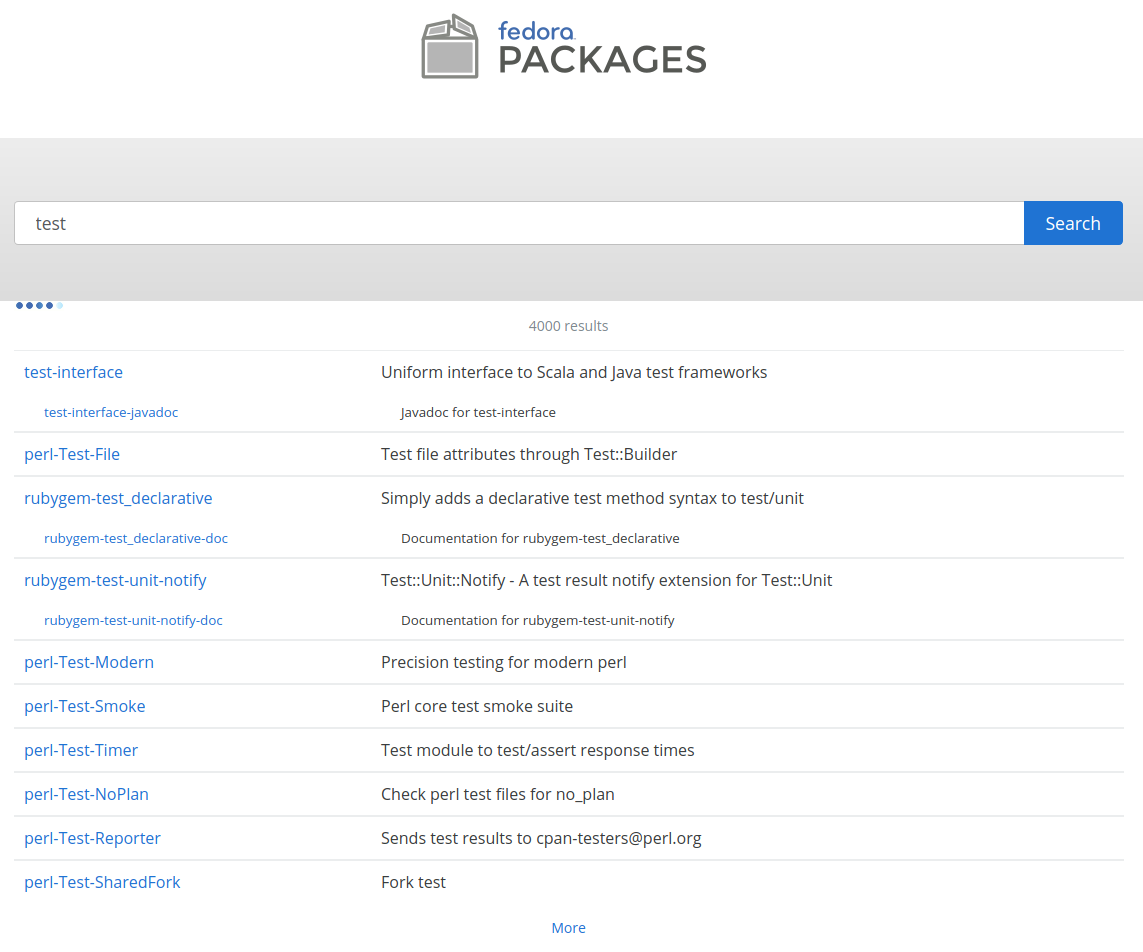Open the rubygem-test-unit-notify-doc subpackage
Image resolution: width=1143 pixels, height=952 pixels.
point(133,620)
